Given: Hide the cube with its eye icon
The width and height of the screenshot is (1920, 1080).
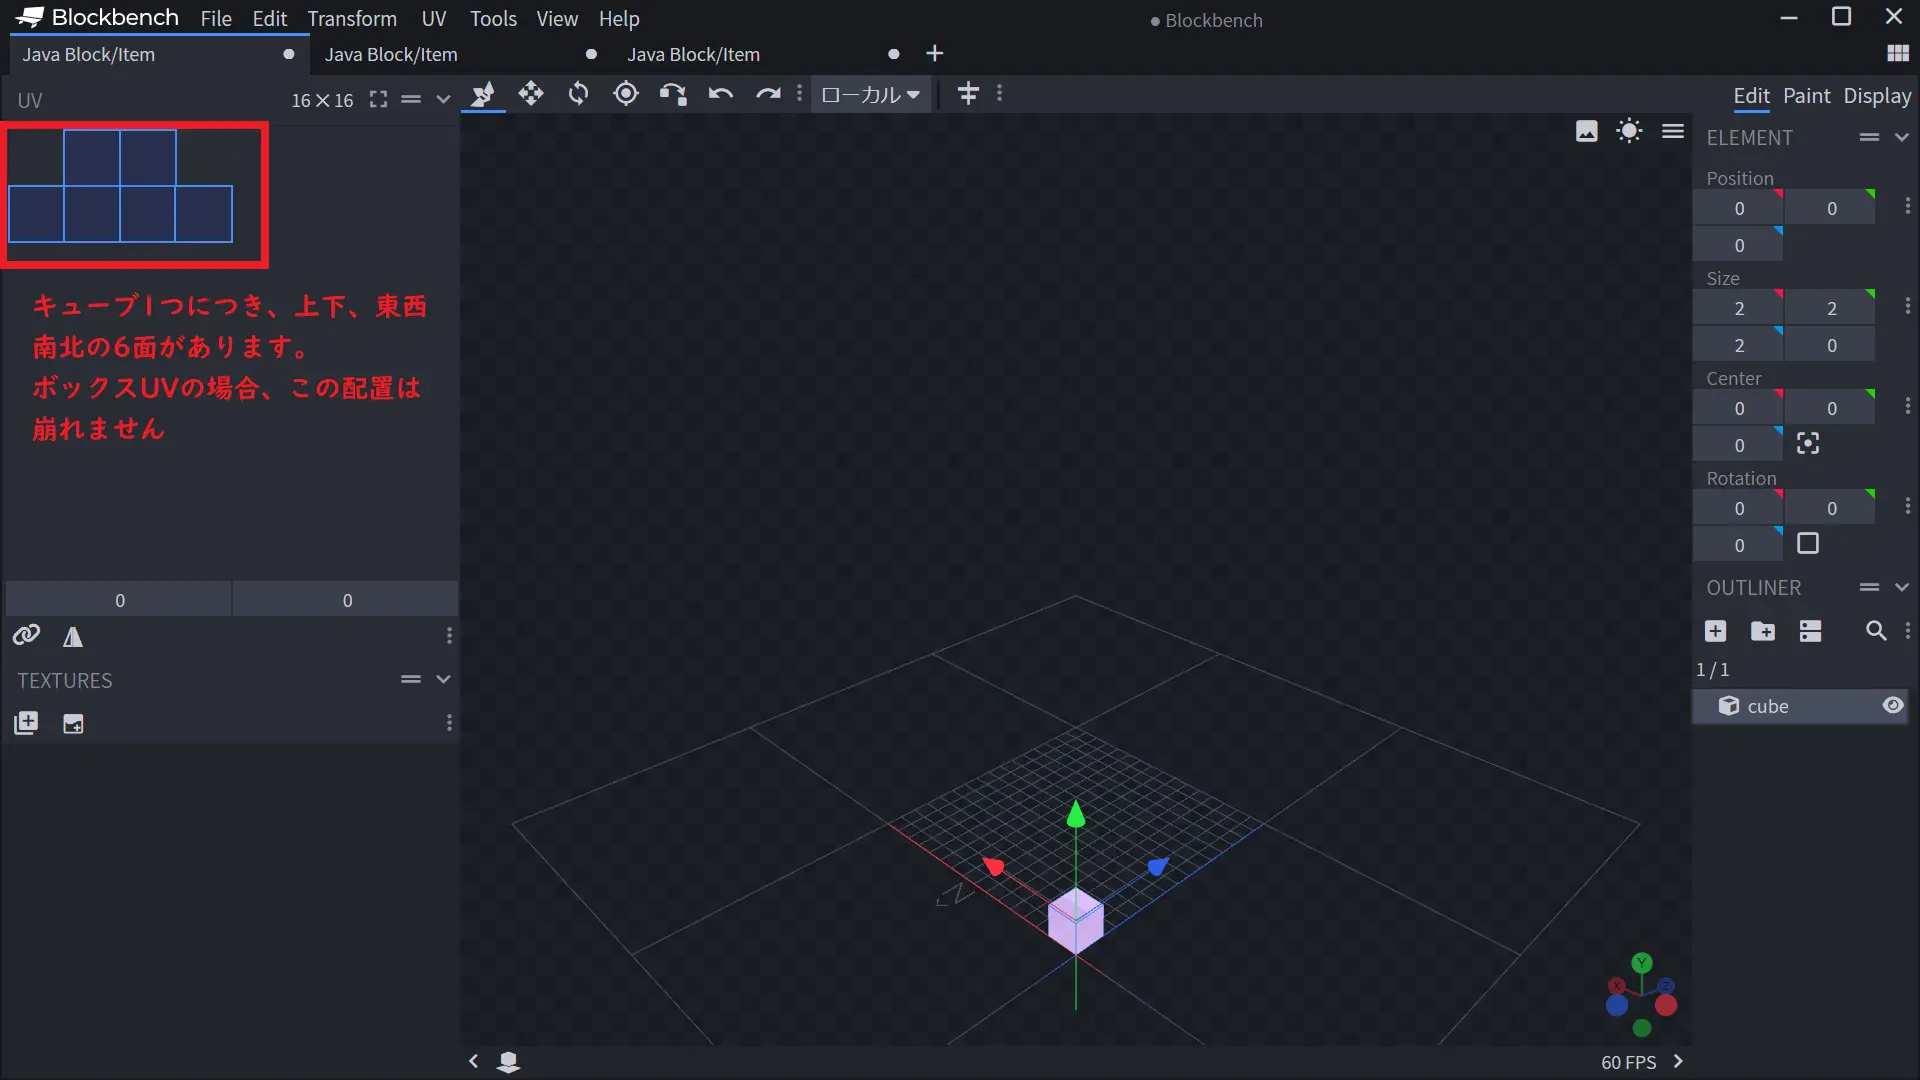Looking at the screenshot, I should pos(1893,706).
